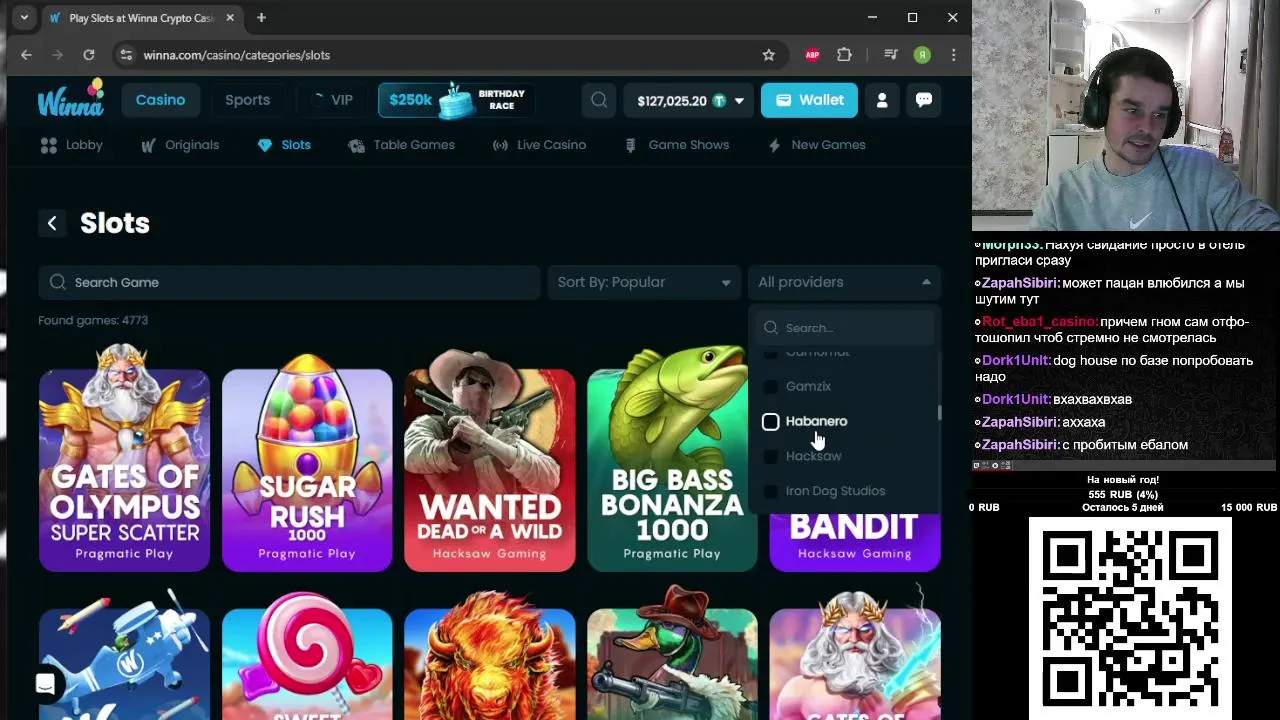
Task: Open the Game Shows category
Action: (x=677, y=145)
